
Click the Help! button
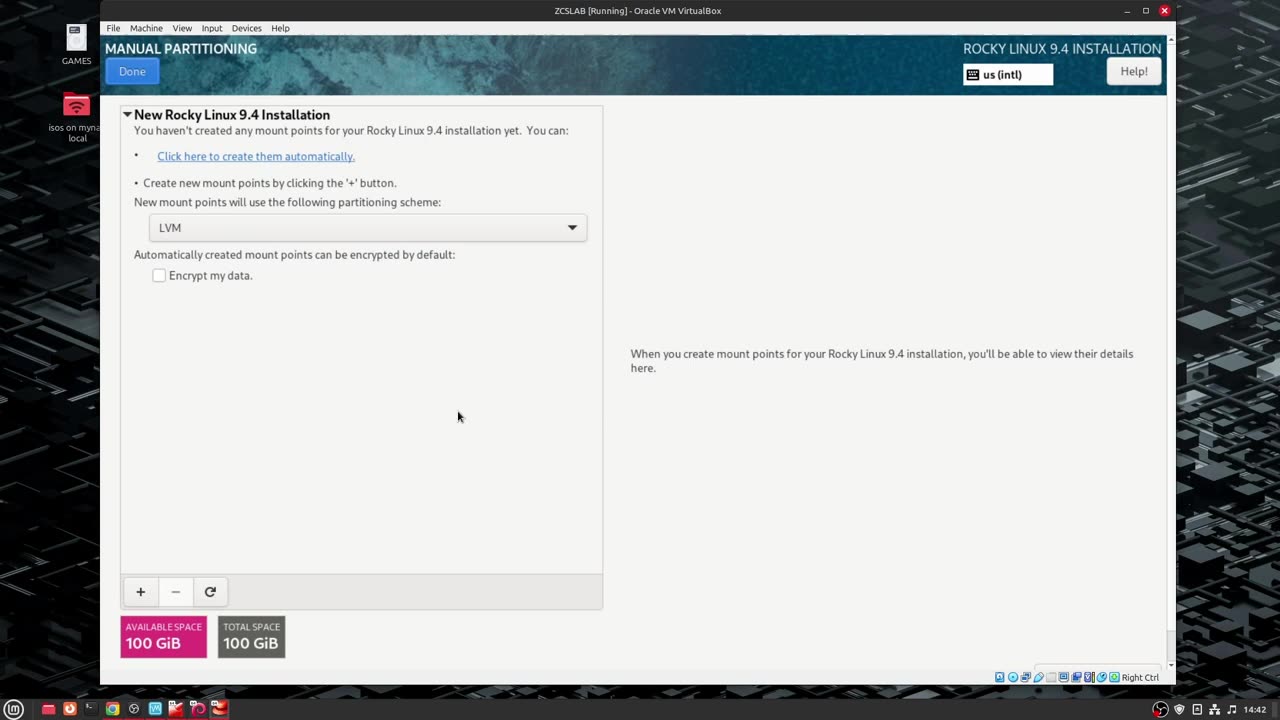[1134, 72]
